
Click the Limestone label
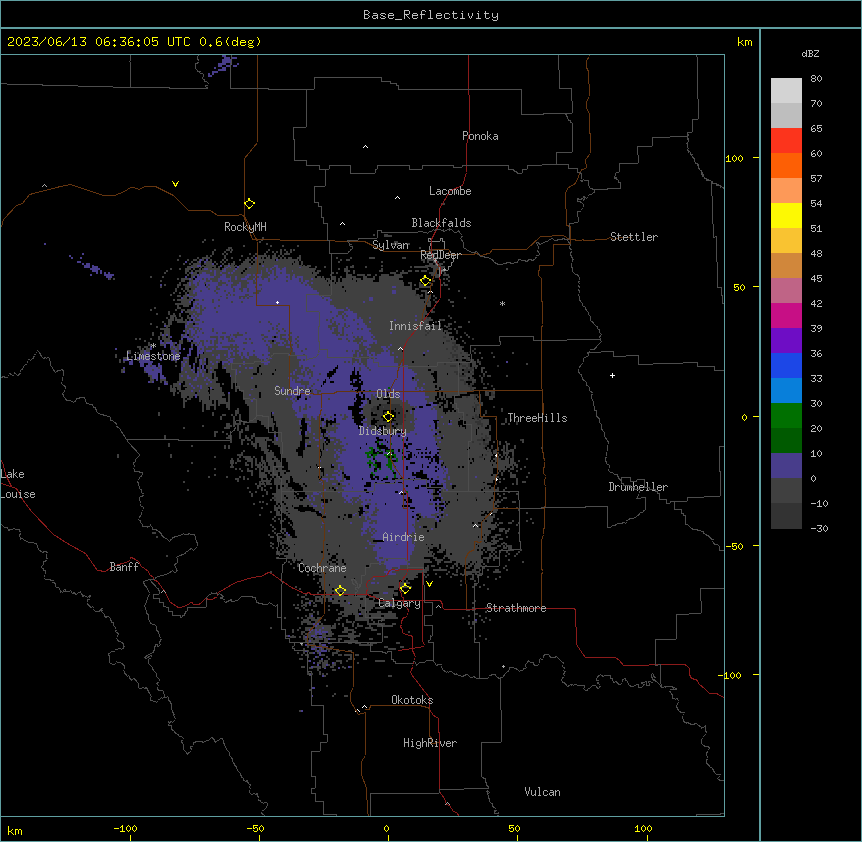point(153,356)
